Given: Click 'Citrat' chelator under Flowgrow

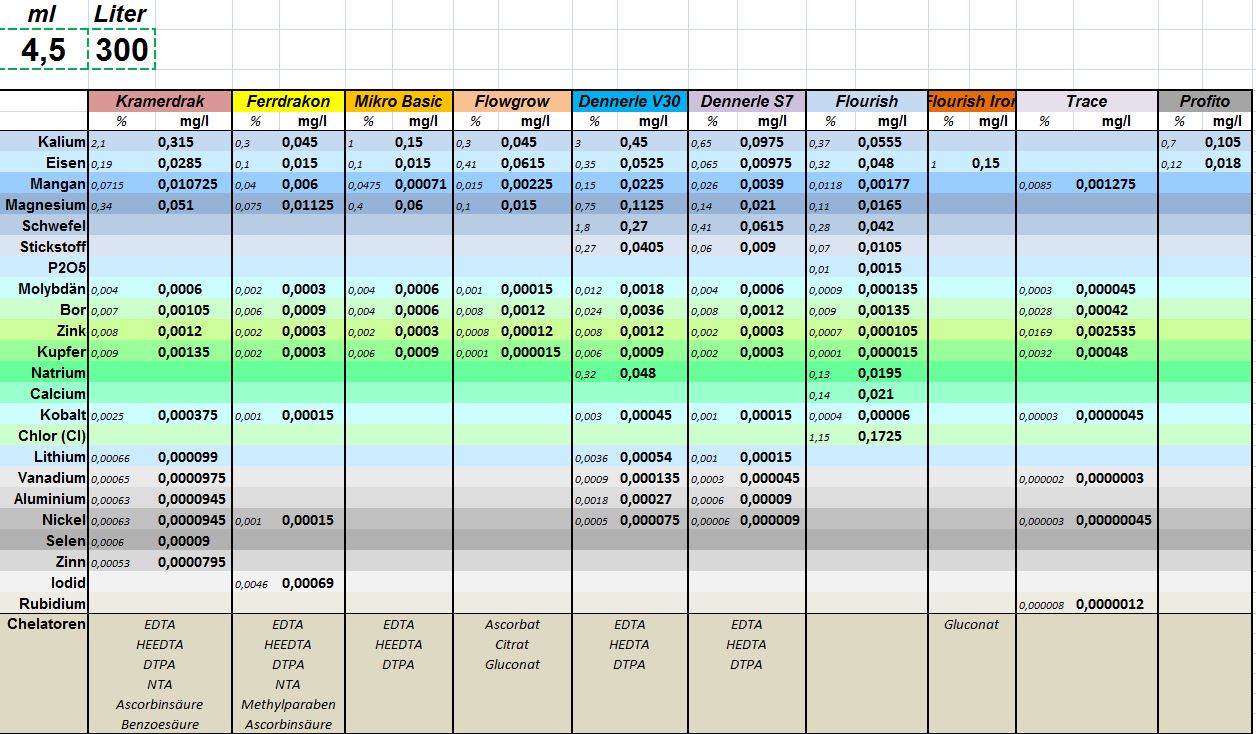Looking at the screenshot, I should pyautogui.click(x=512, y=644).
